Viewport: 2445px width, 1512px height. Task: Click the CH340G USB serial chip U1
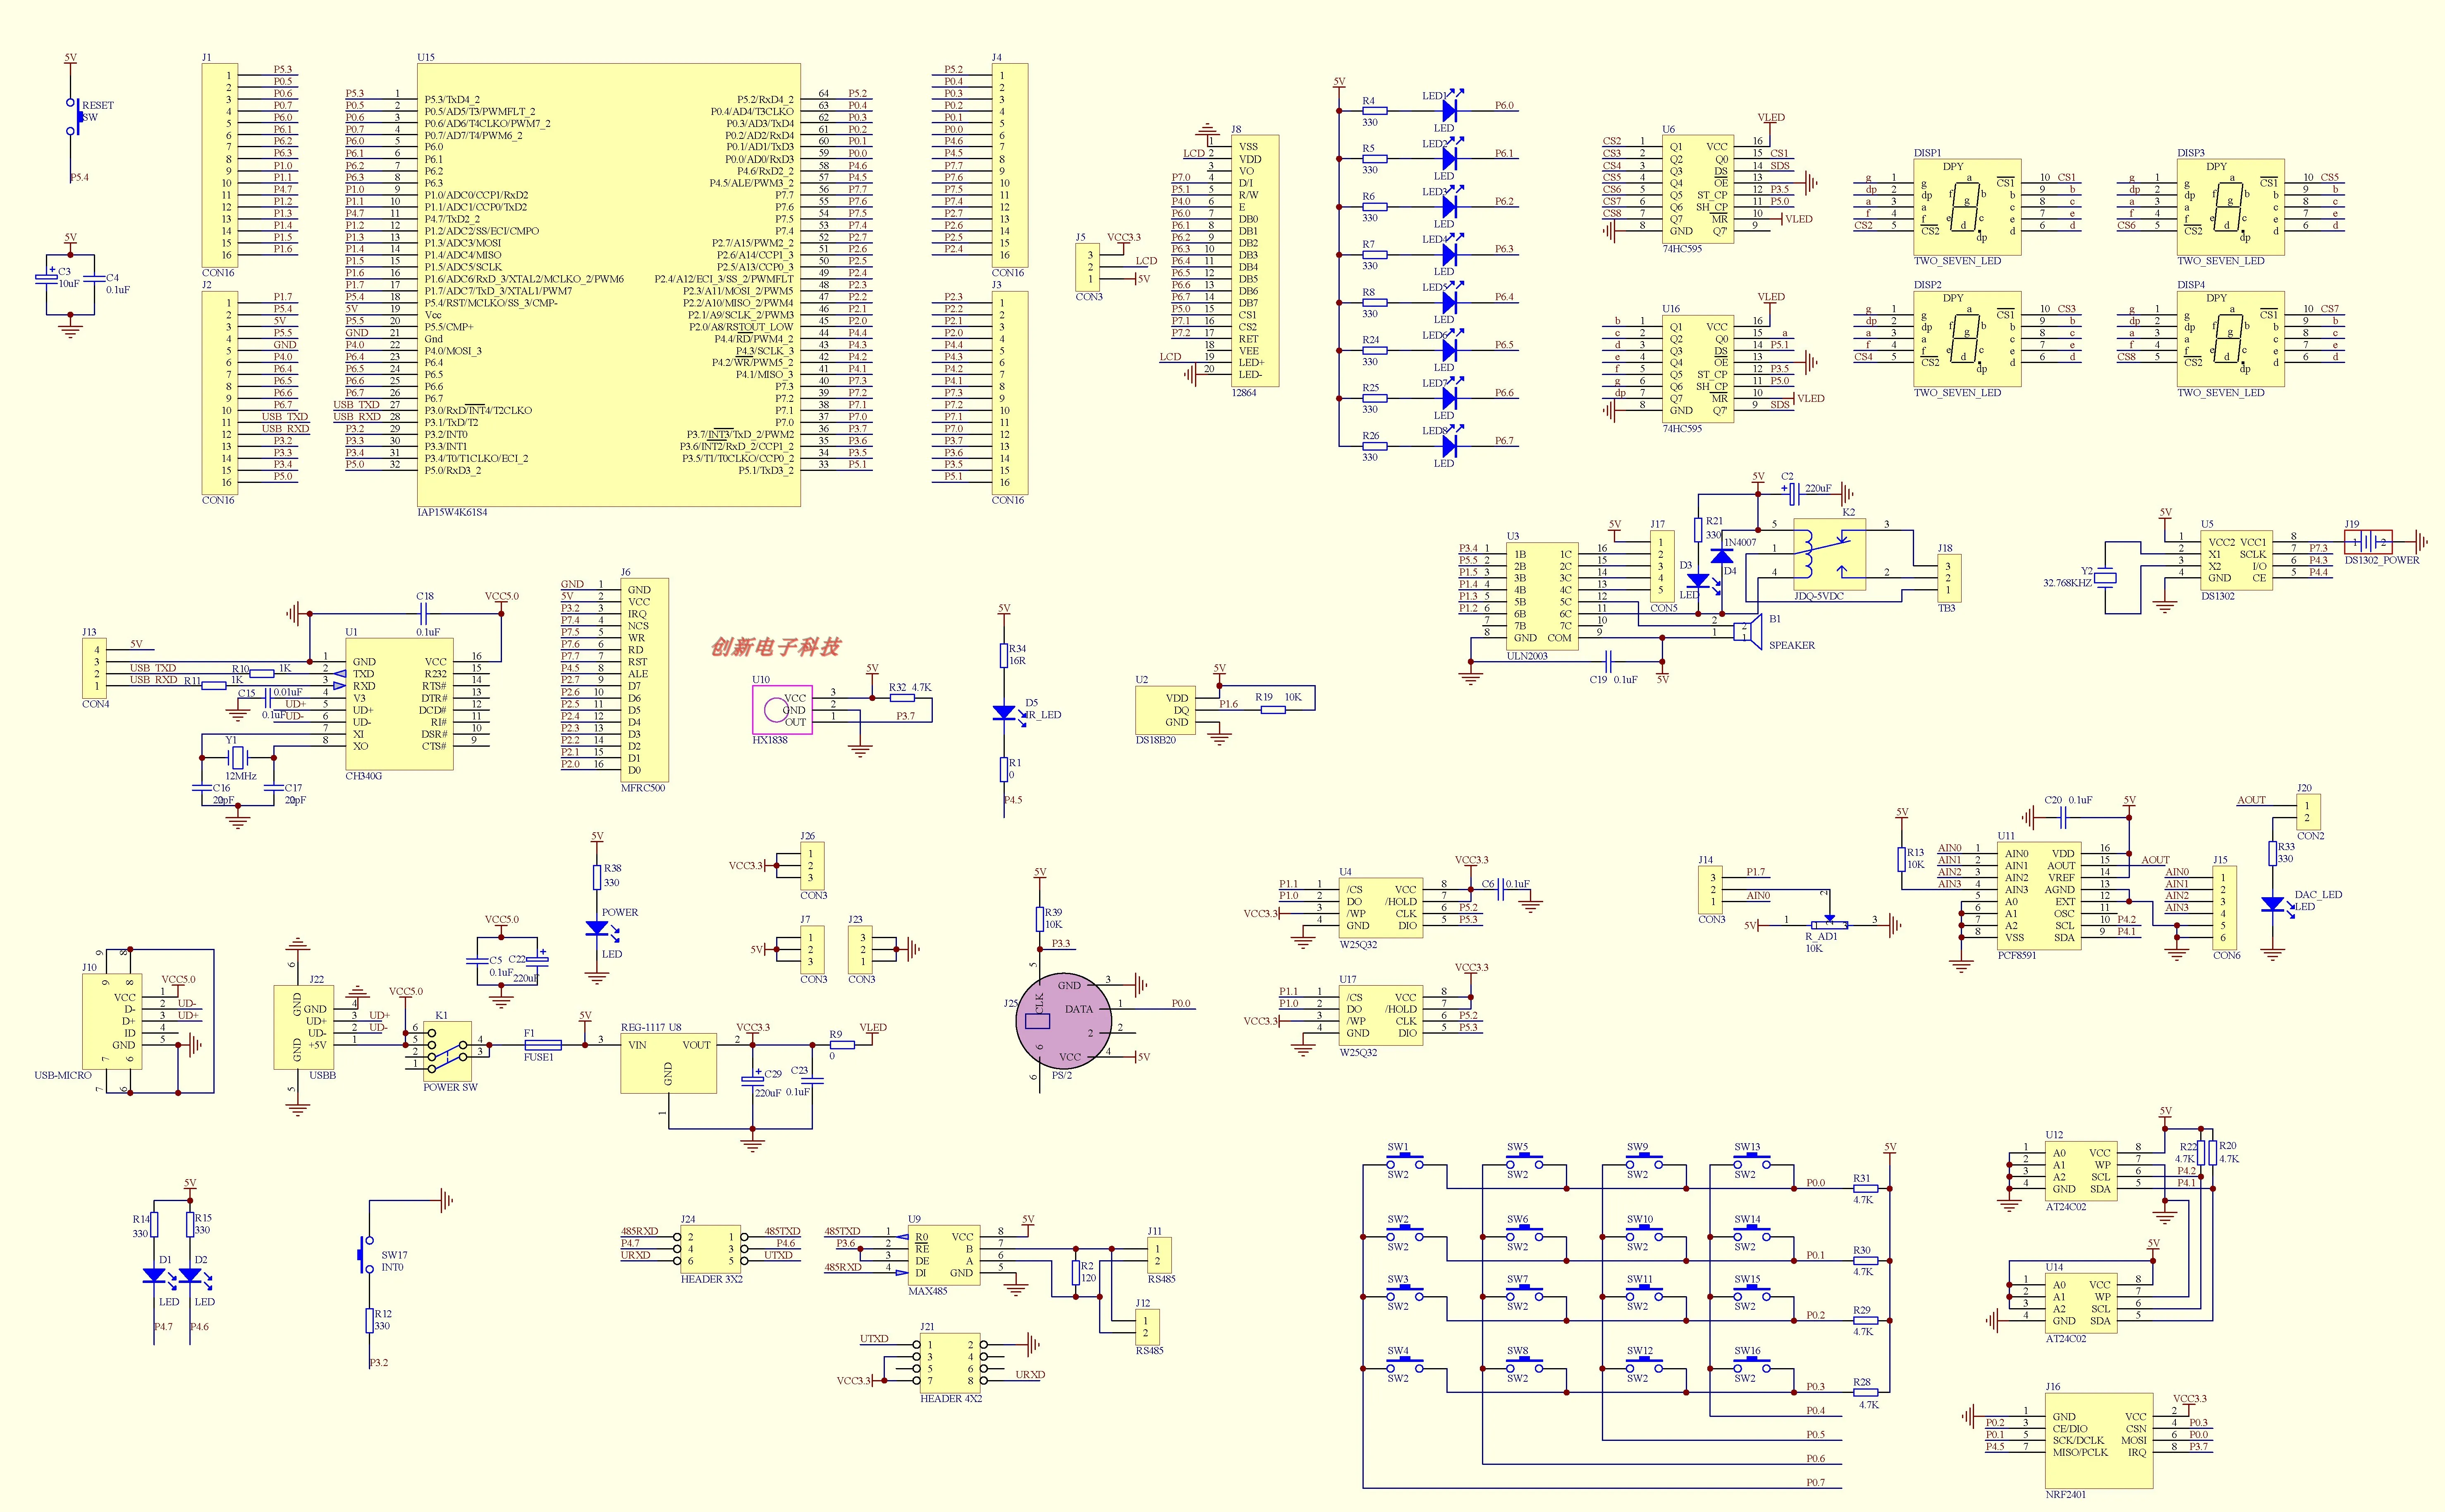pos(399,704)
